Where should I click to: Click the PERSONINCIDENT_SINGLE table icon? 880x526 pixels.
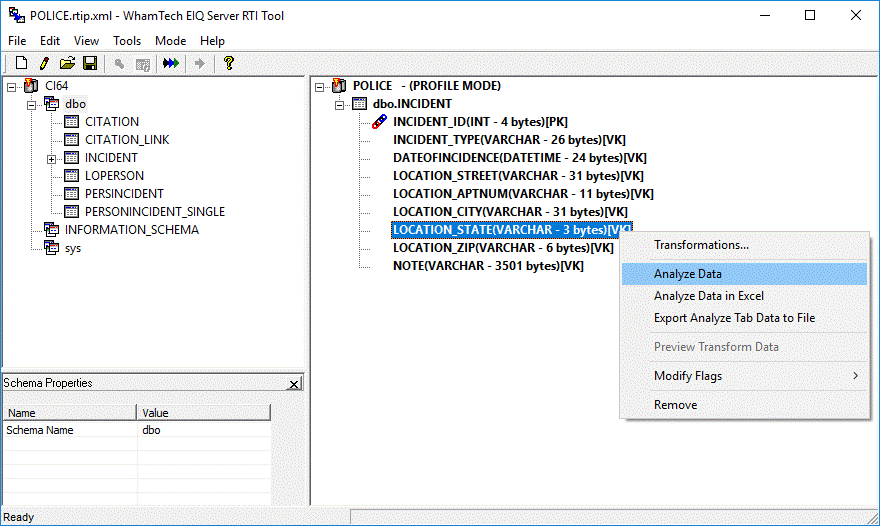(72, 212)
